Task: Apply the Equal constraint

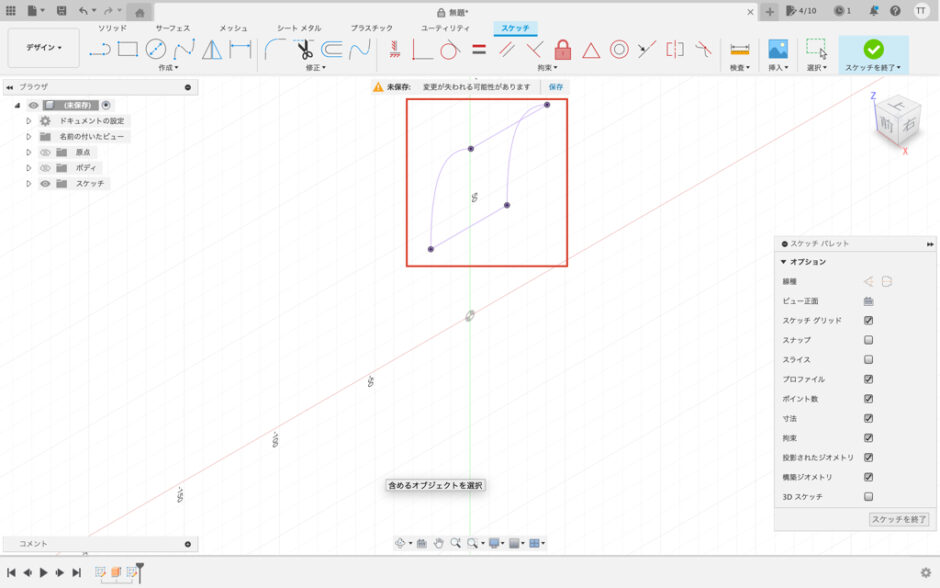Action: tap(478, 49)
